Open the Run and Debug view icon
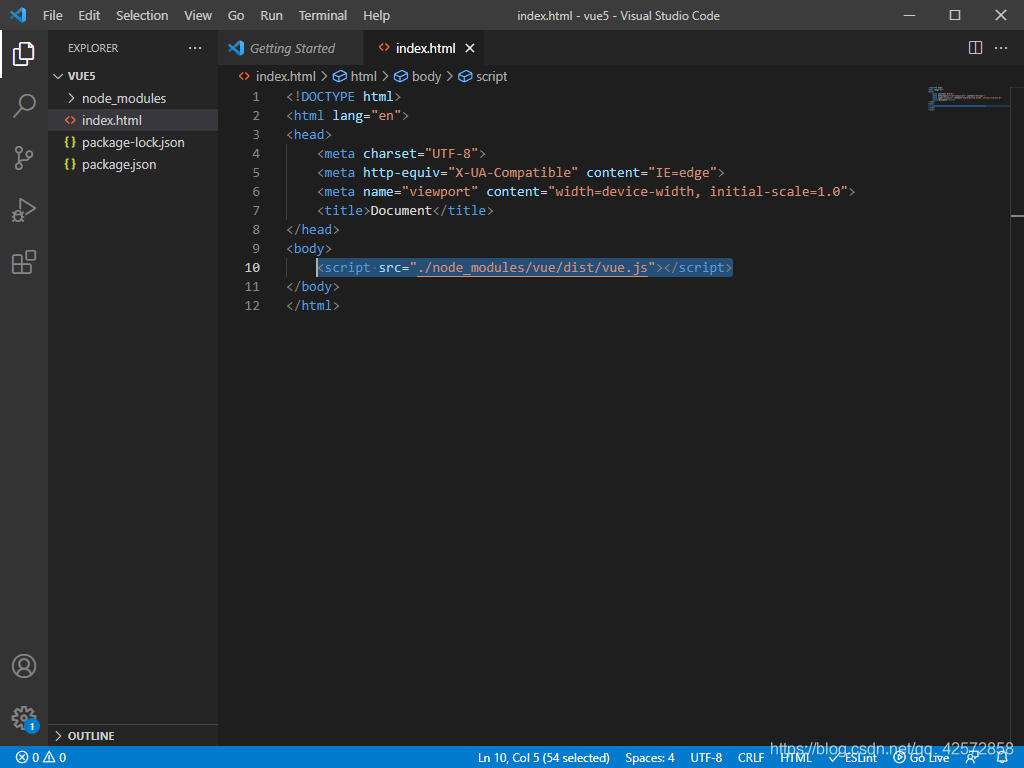The image size is (1024, 768). [x=24, y=210]
